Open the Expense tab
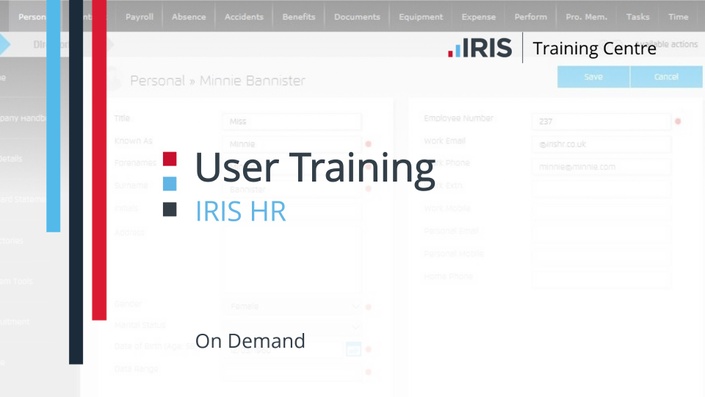 click(x=478, y=17)
